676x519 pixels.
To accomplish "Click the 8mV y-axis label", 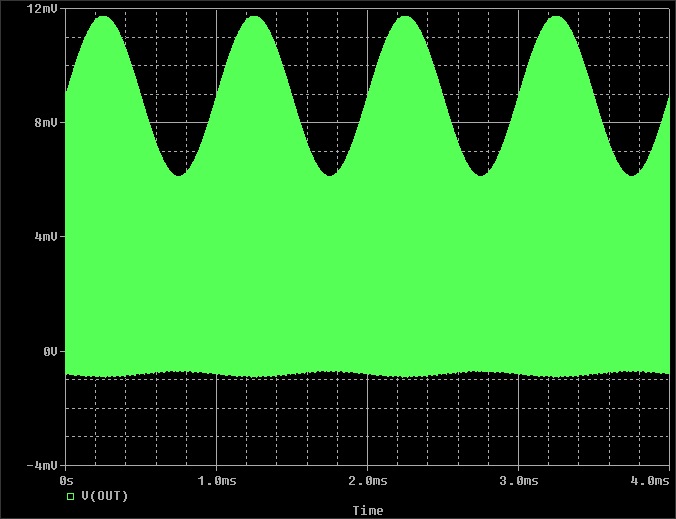I will tap(46, 123).
